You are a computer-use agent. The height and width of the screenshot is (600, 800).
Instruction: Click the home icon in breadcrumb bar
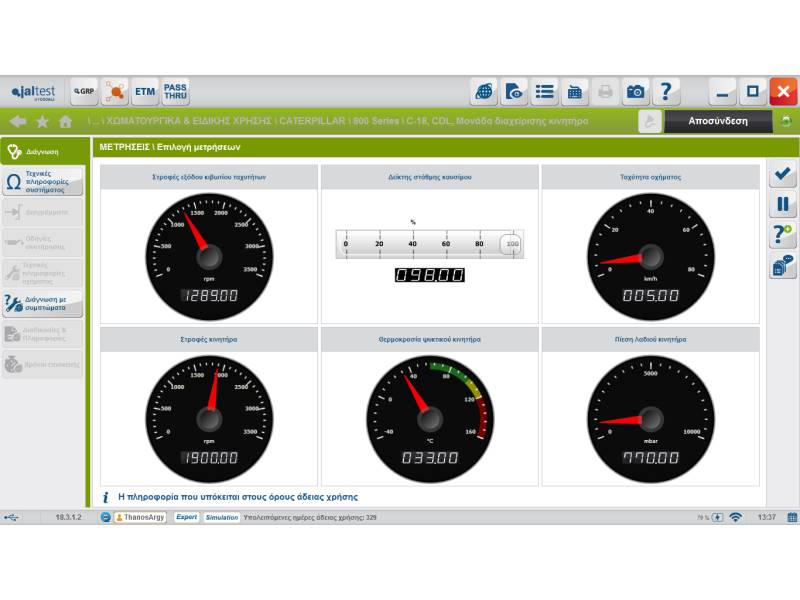tap(65, 121)
